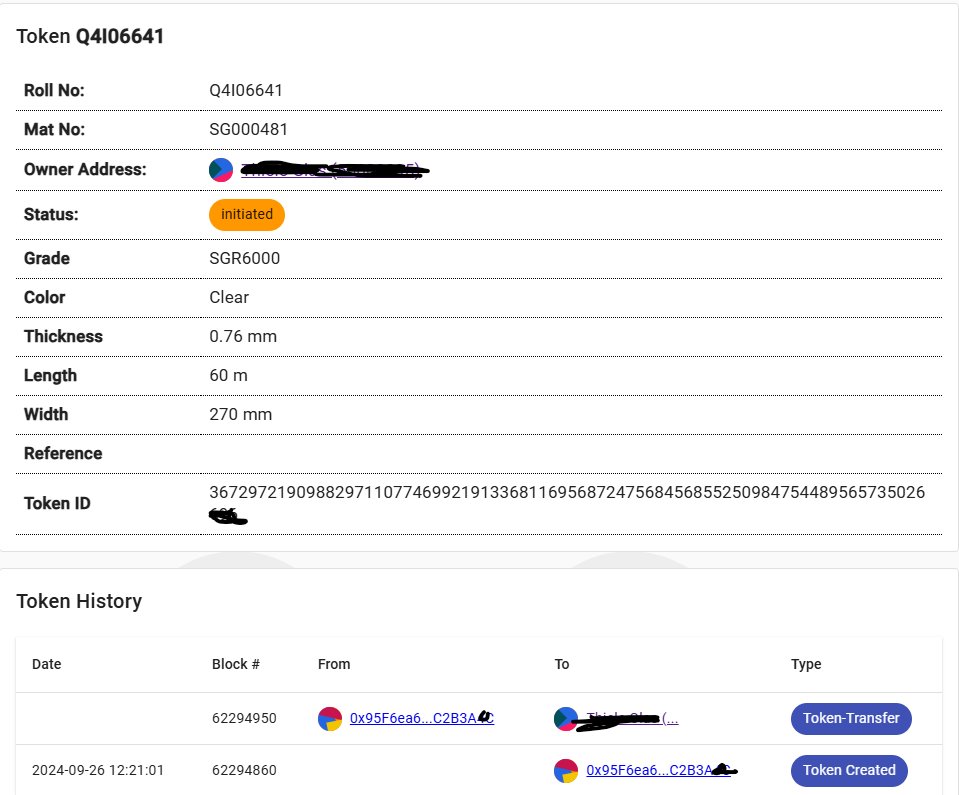Click the Roll No: label
This screenshot has height=795, width=959.
54,91
